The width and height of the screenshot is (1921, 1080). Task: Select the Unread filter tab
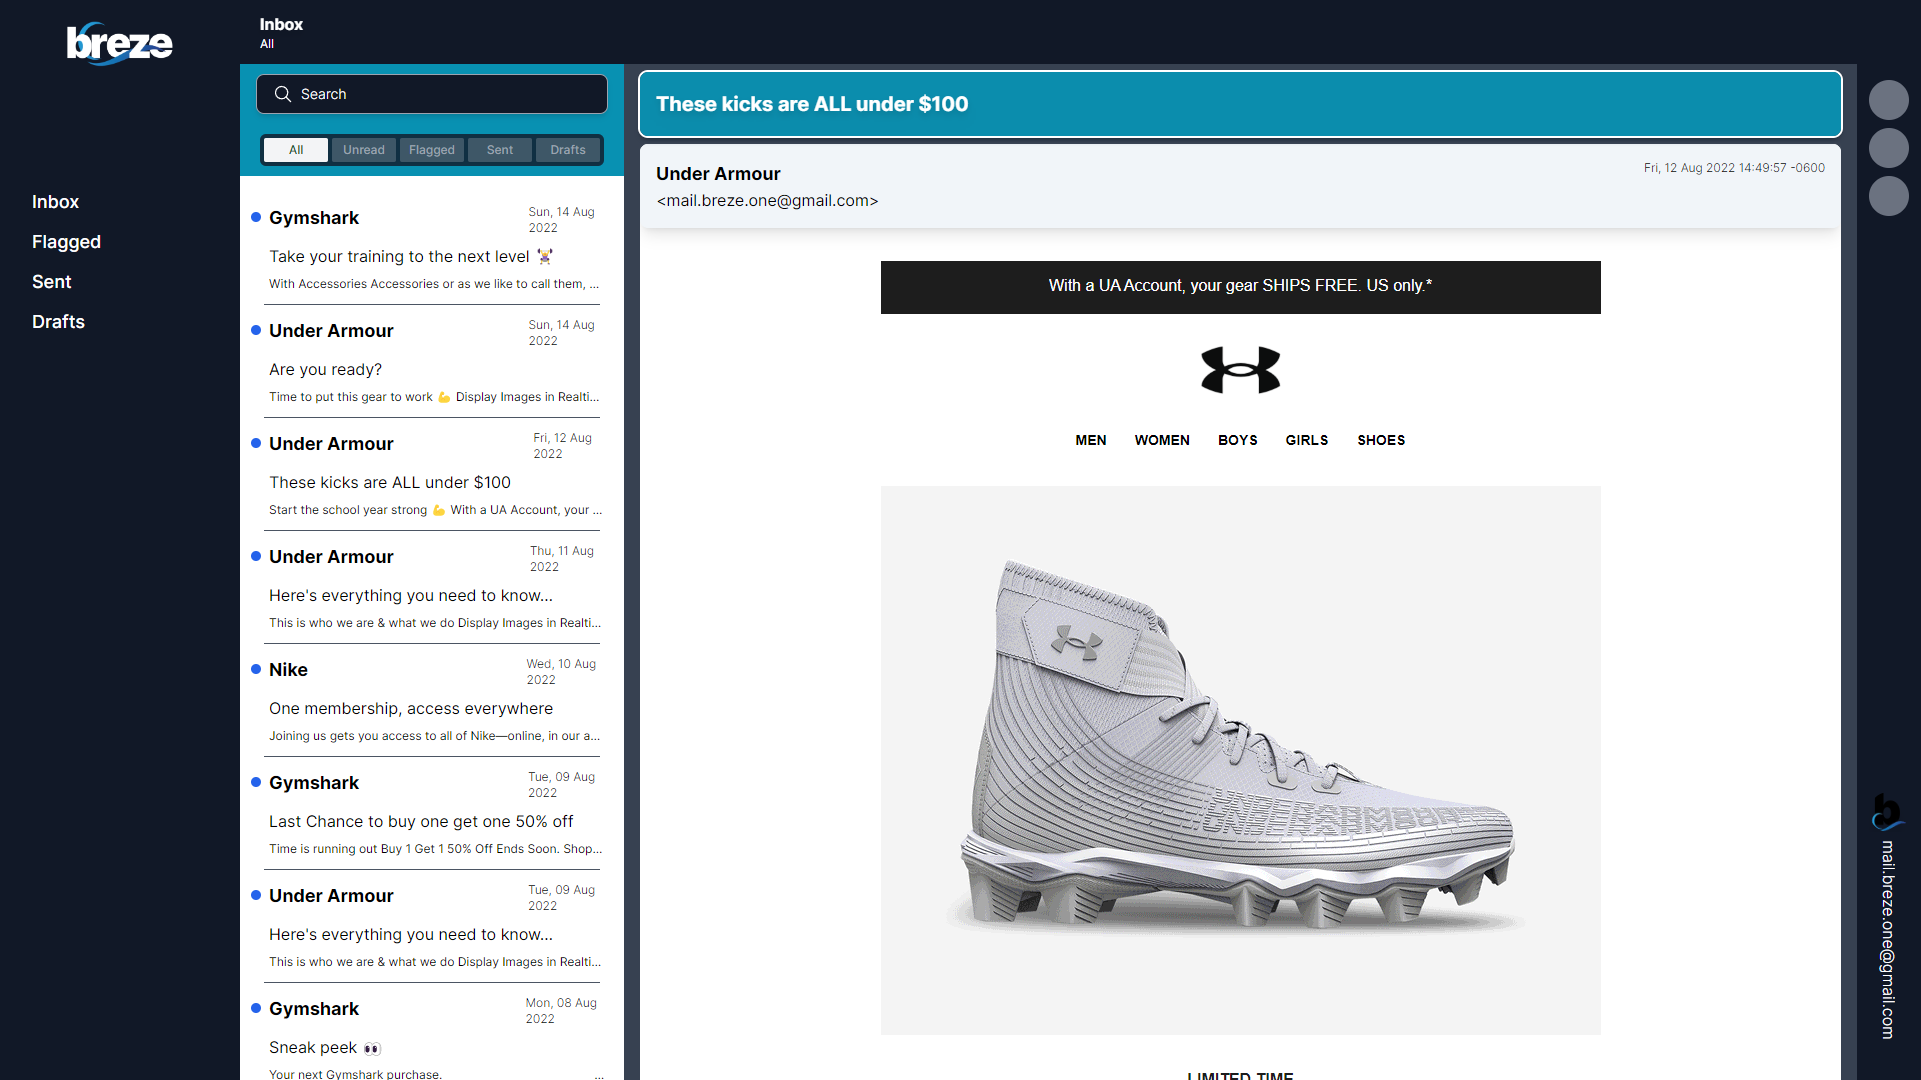(364, 150)
